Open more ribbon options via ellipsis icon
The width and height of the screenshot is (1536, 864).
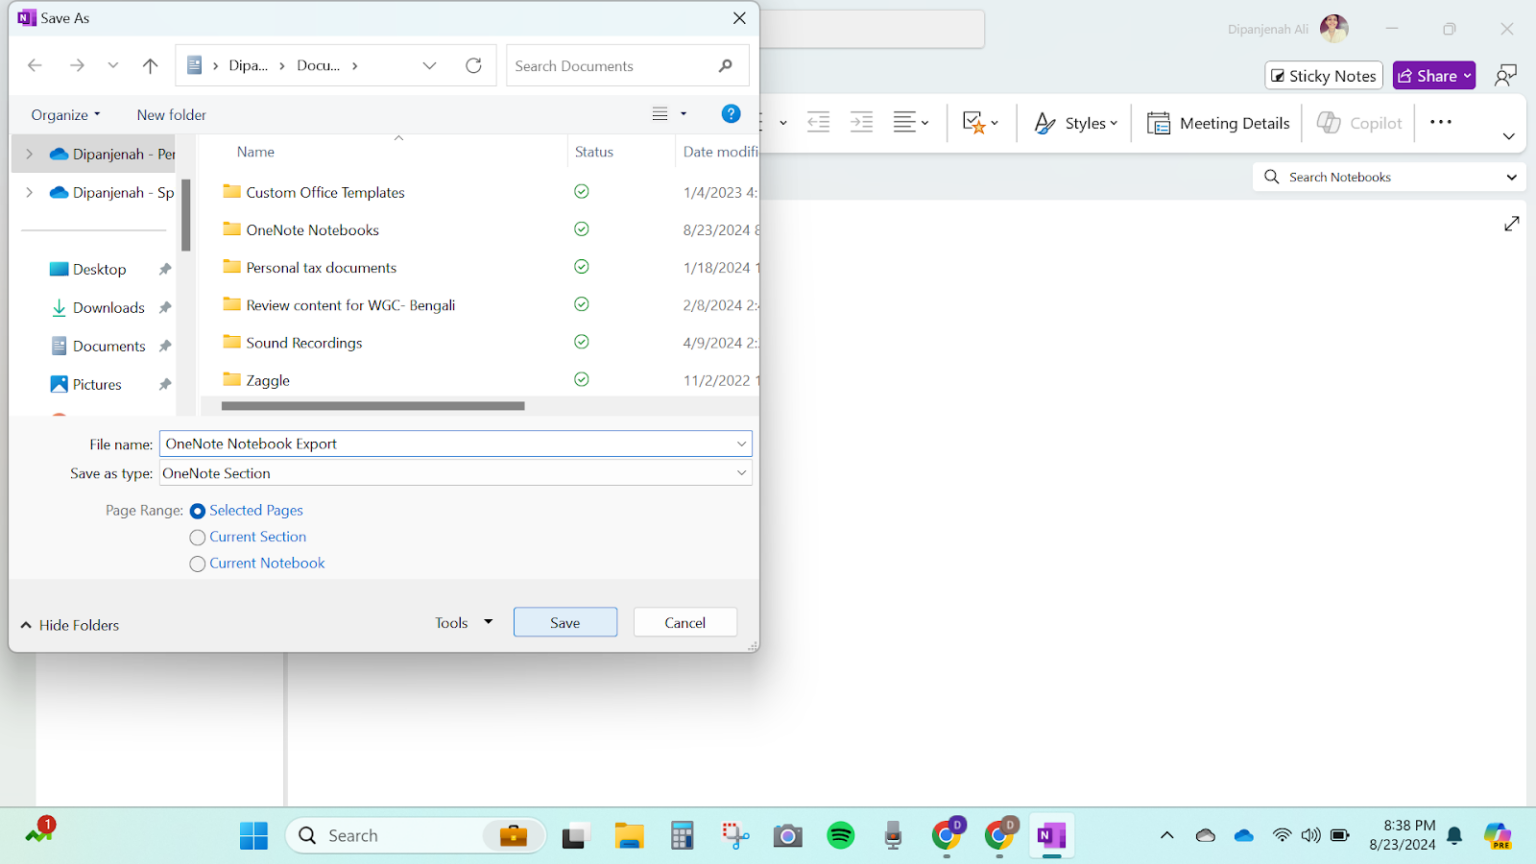(1440, 122)
